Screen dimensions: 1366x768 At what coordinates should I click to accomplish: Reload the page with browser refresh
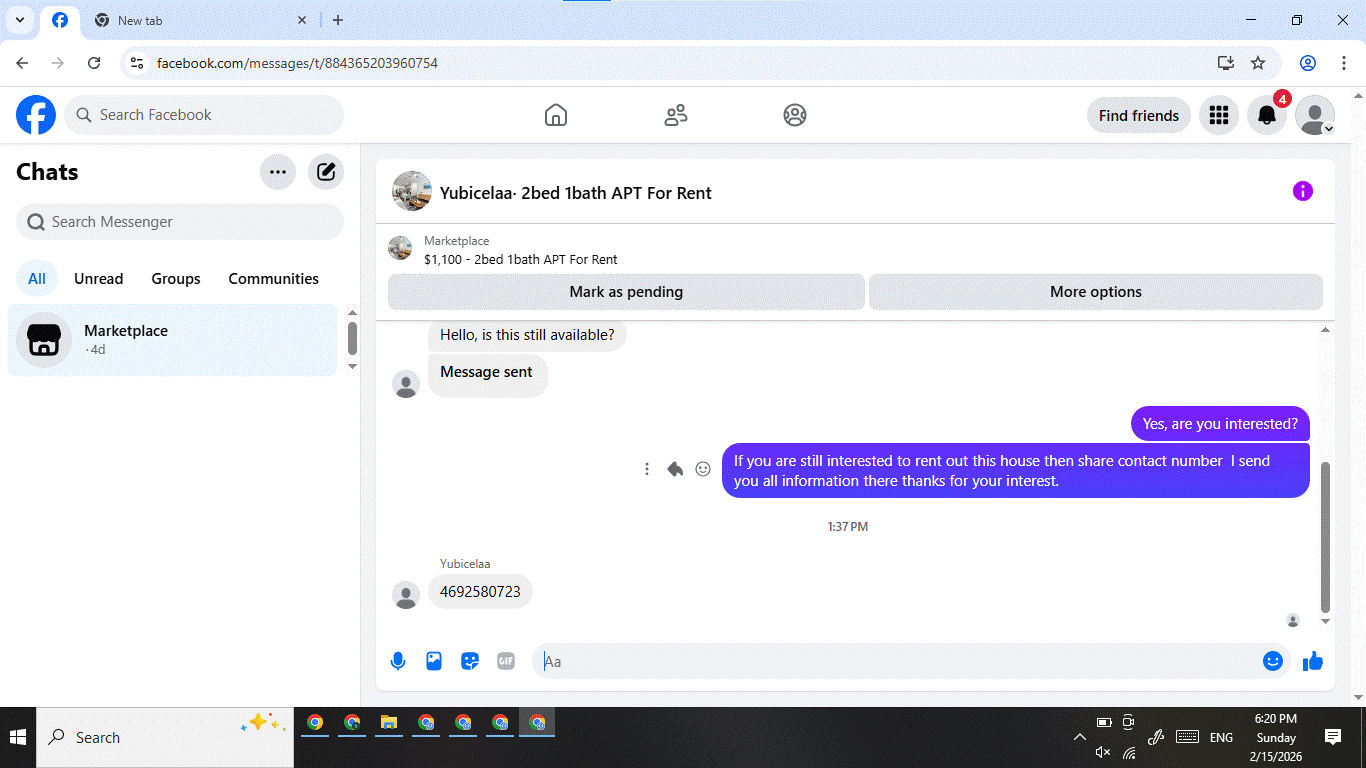coord(94,63)
